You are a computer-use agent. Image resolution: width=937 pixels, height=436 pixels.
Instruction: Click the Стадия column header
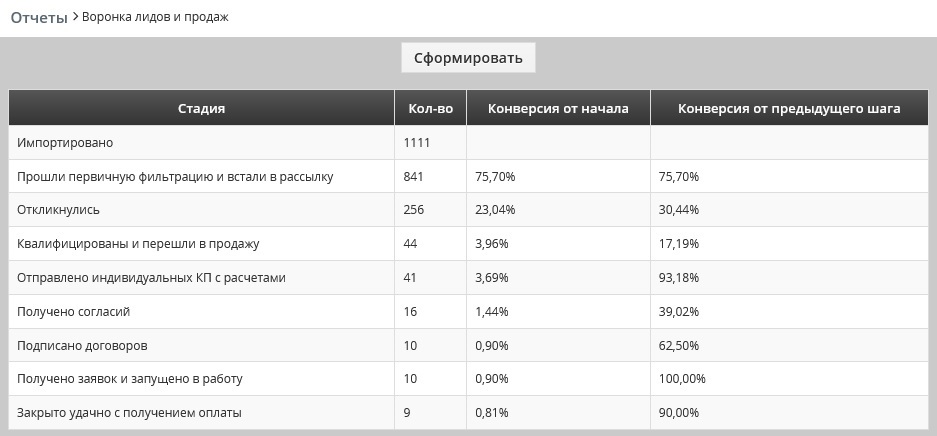click(201, 108)
